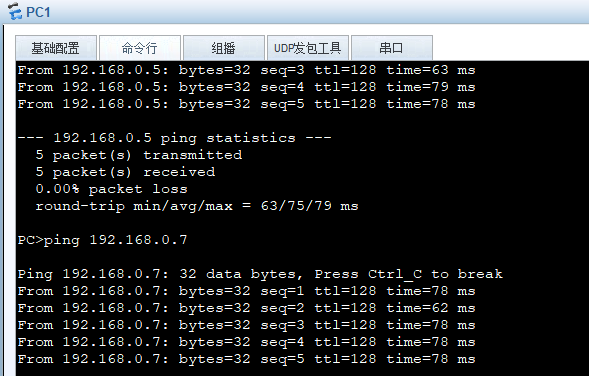Click the PC1 window title text
This screenshot has height=376, width=589.
click(x=38, y=12)
